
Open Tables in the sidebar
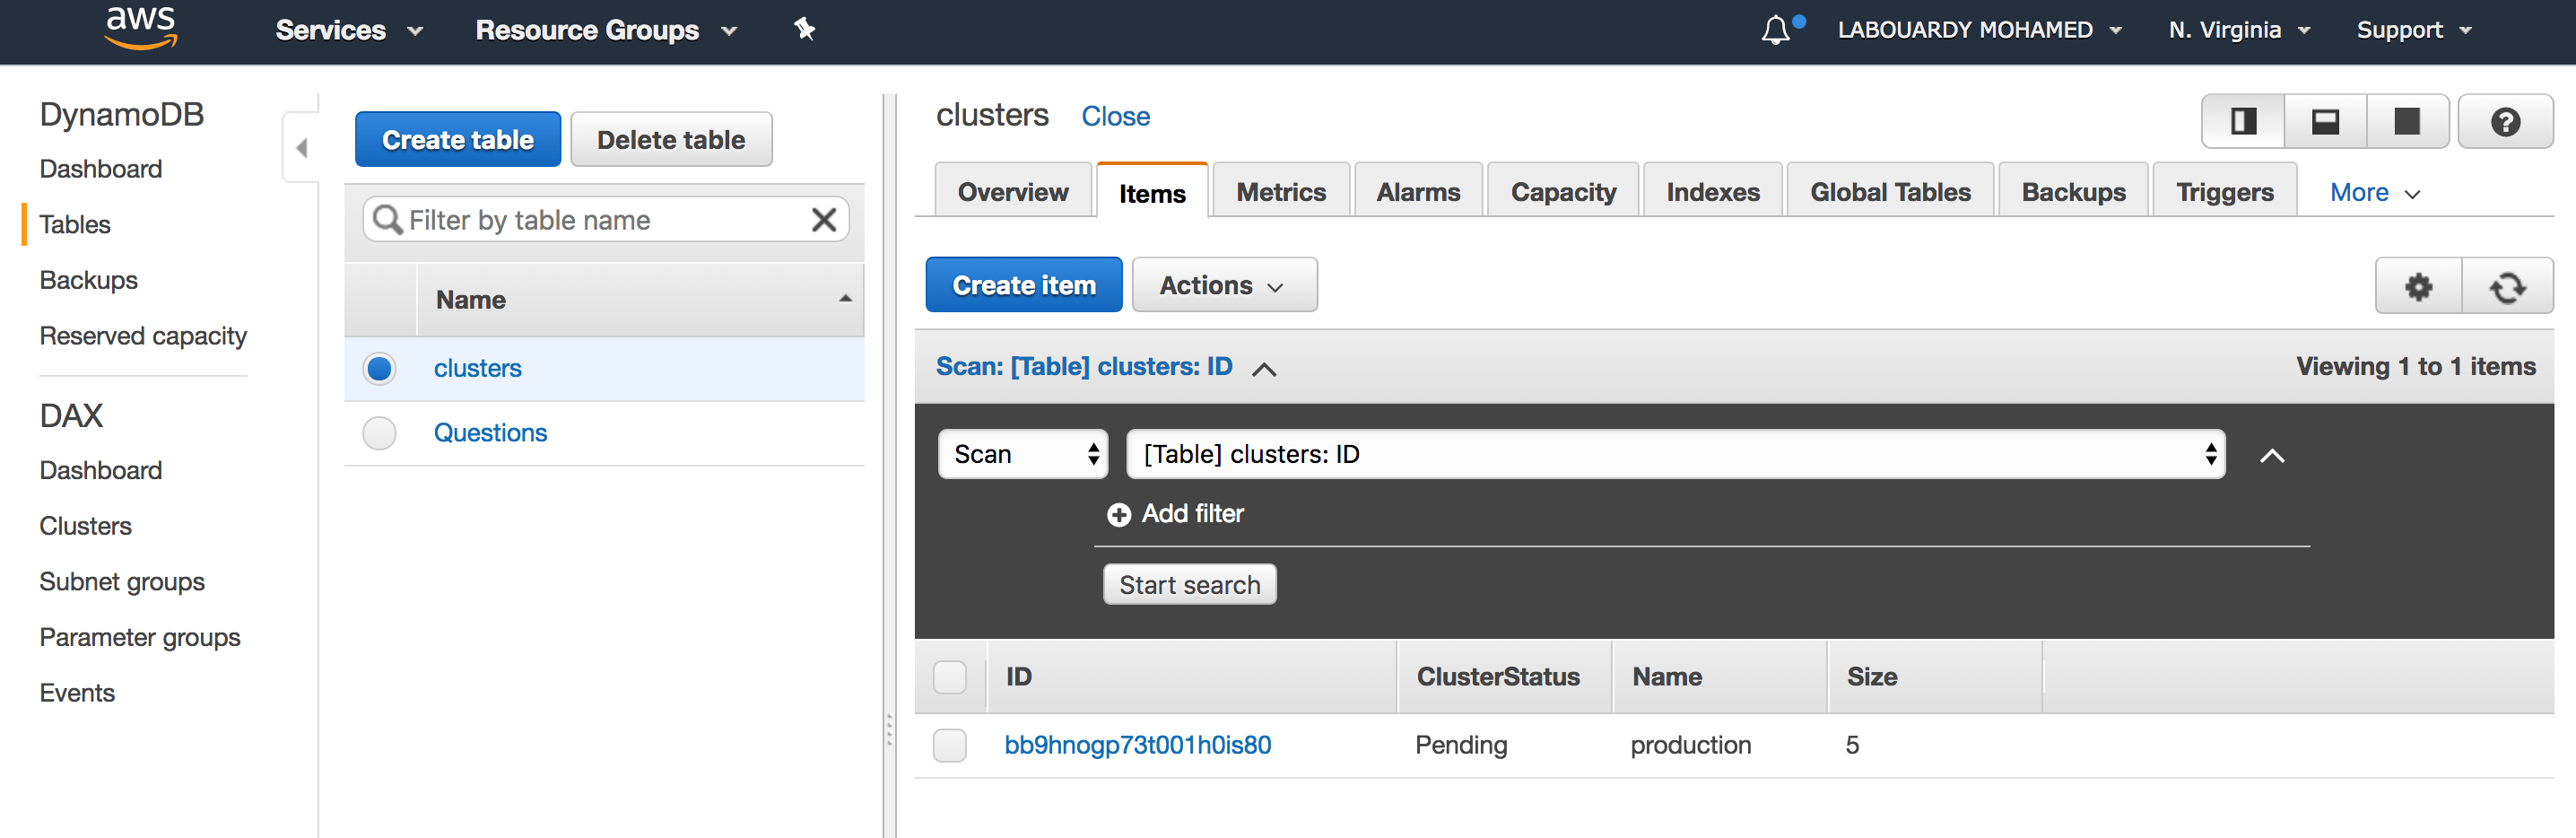[x=75, y=224]
